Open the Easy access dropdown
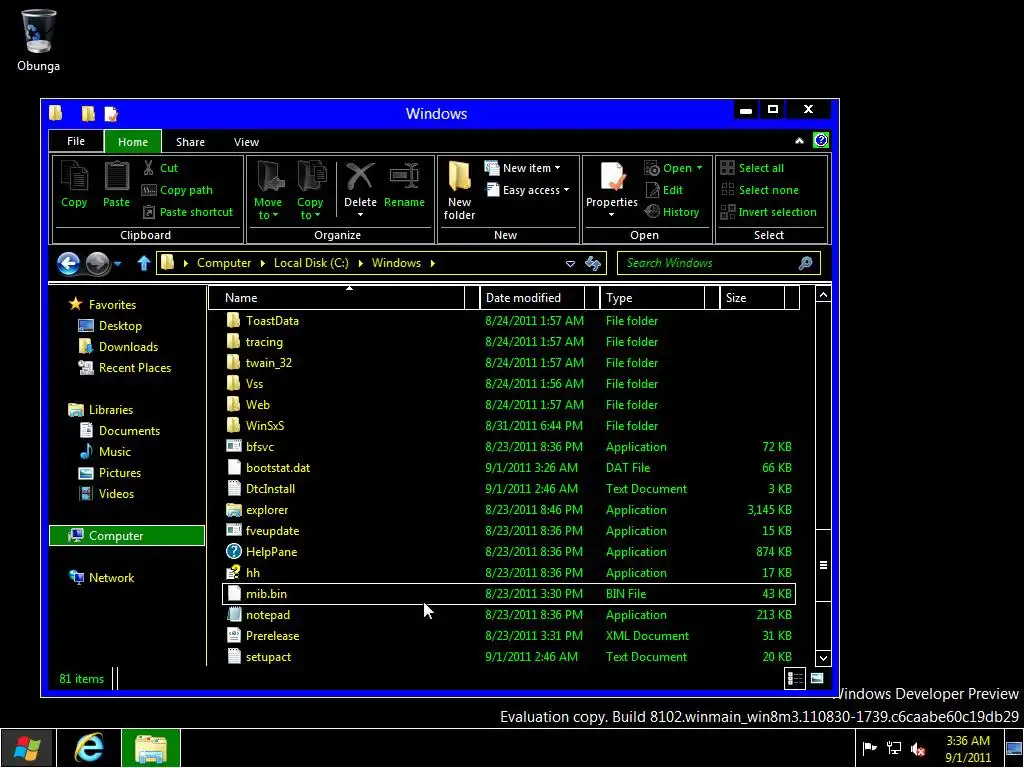Image resolution: width=1024 pixels, height=768 pixels. 528,190
